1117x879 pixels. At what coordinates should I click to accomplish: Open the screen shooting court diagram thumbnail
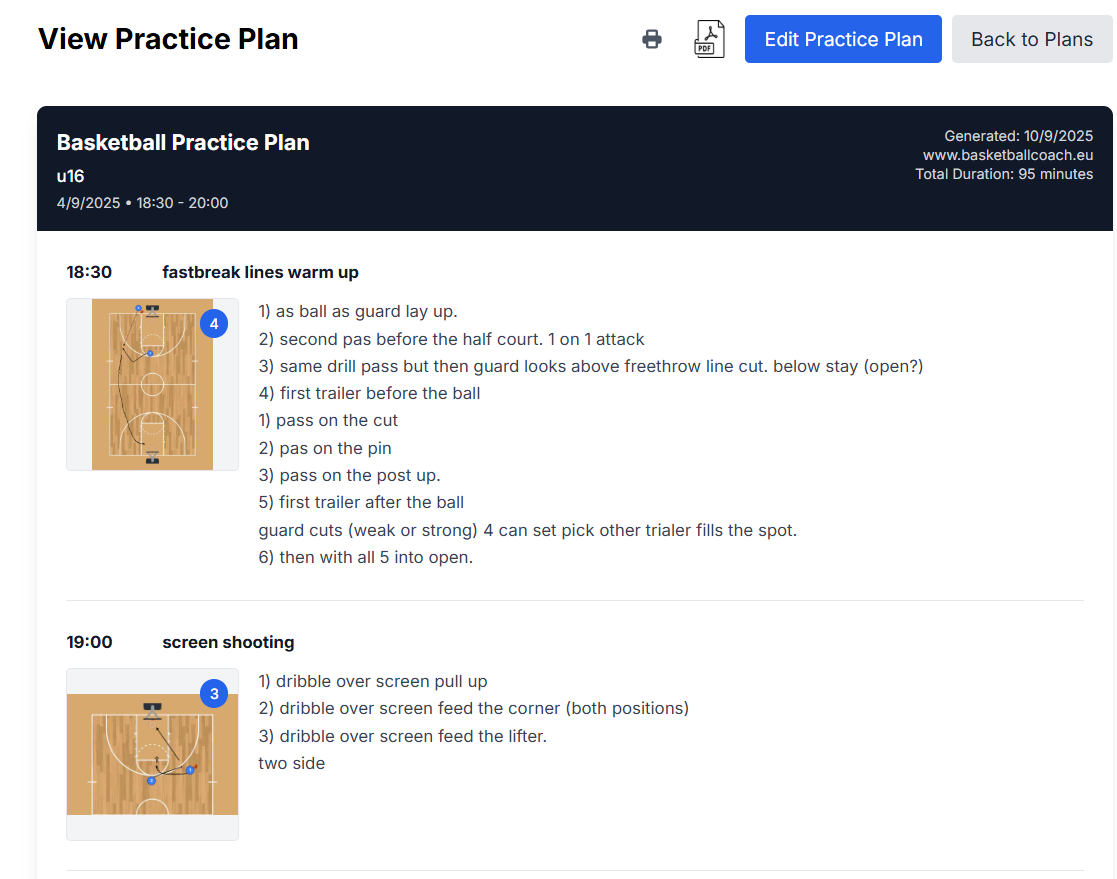152,755
